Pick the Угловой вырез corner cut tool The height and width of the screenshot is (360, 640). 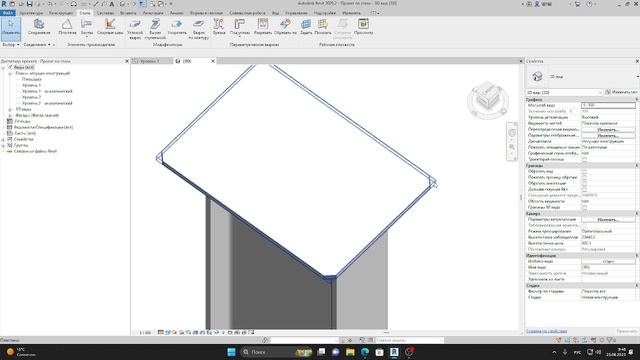(135, 29)
